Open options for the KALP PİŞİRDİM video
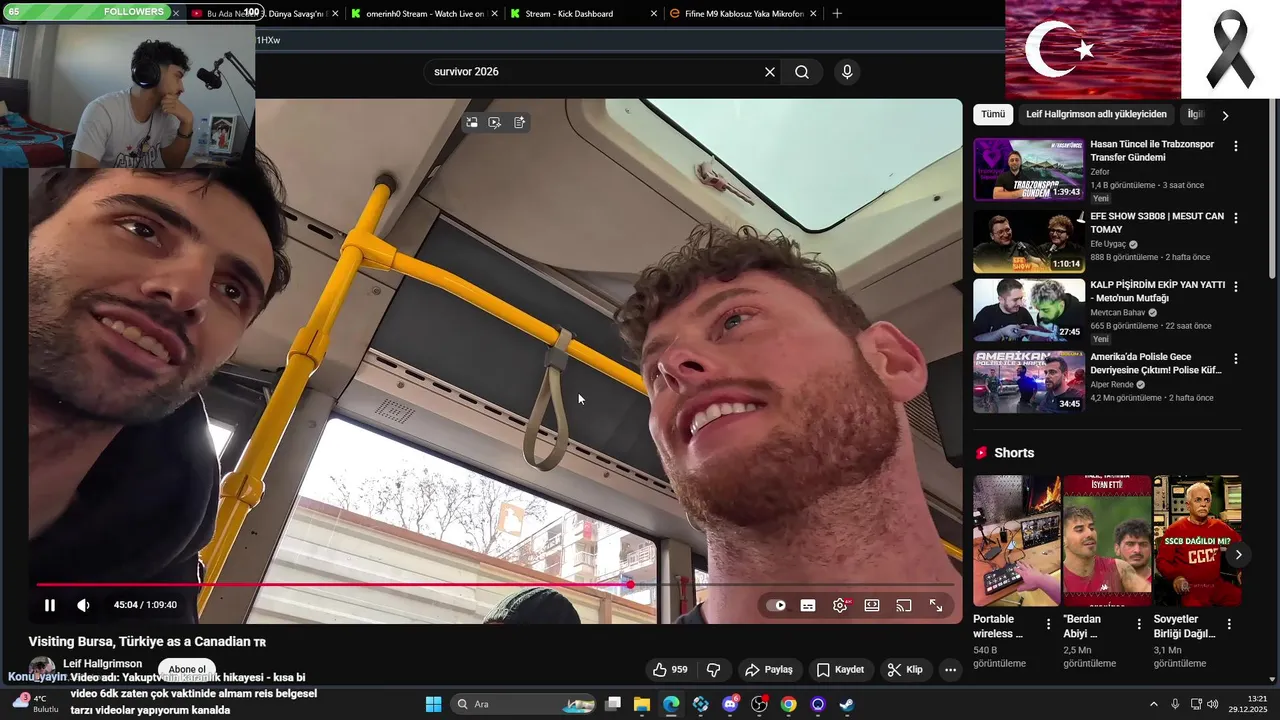The height and width of the screenshot is (720, 1280). coord(1236,286)
